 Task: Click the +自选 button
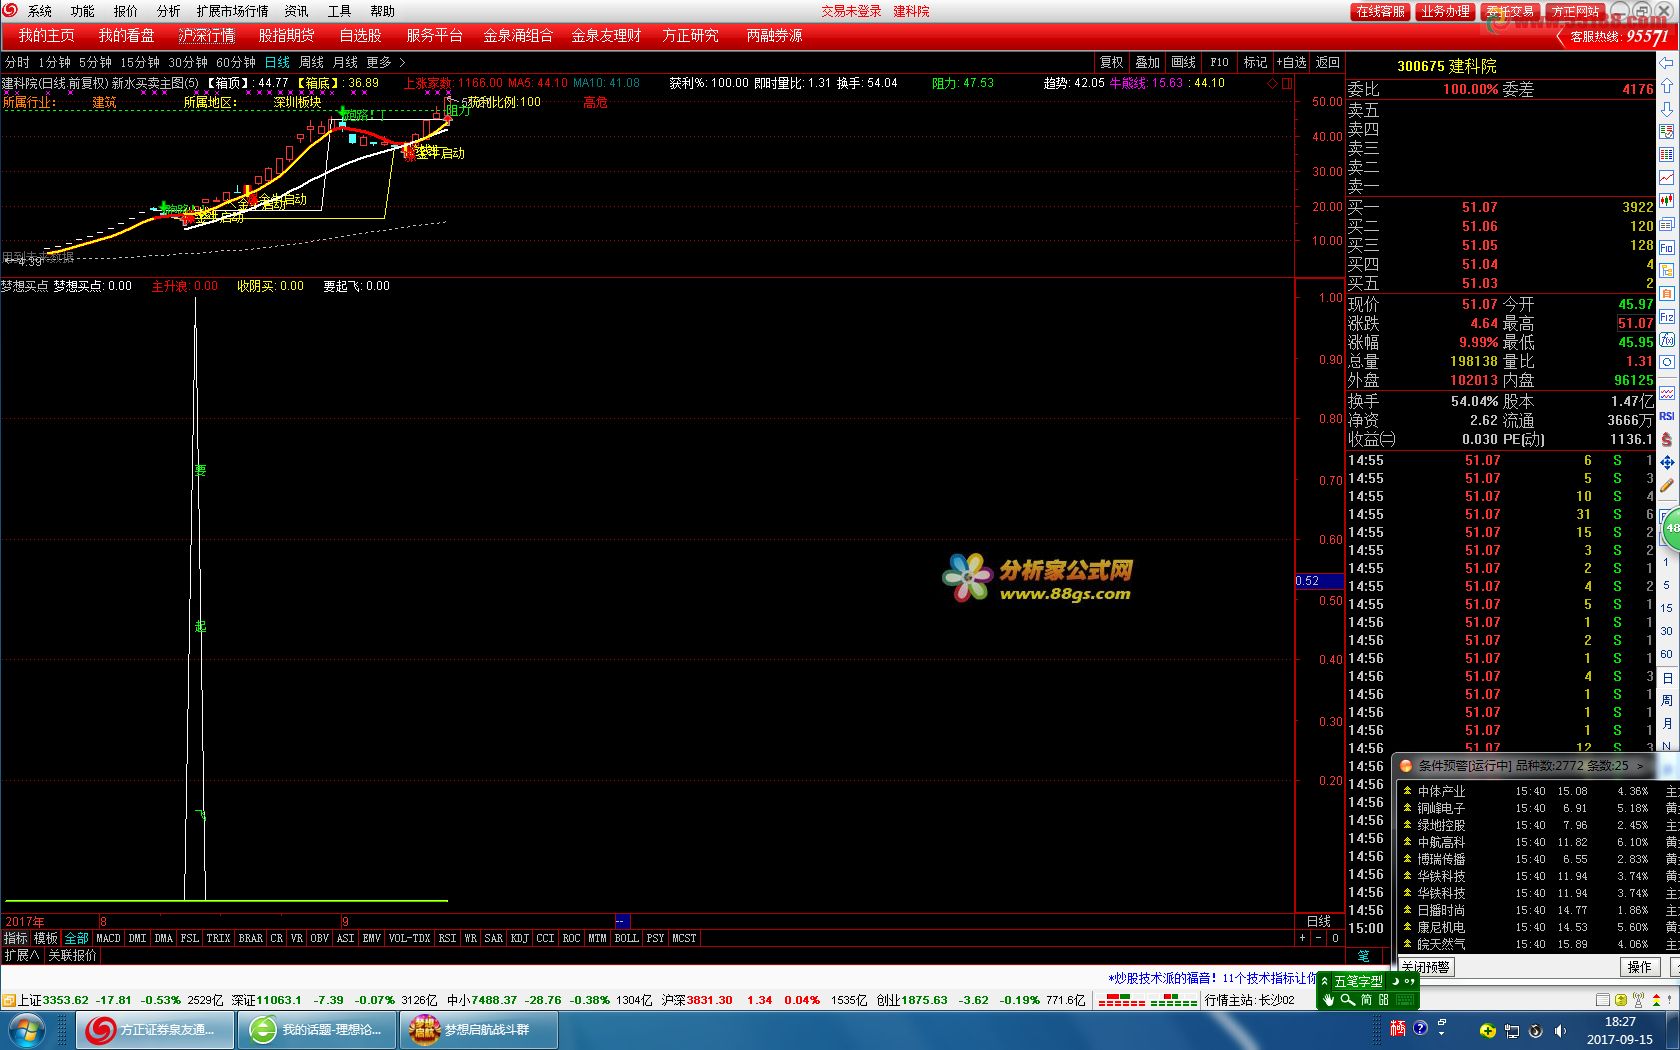point(1291,62)
